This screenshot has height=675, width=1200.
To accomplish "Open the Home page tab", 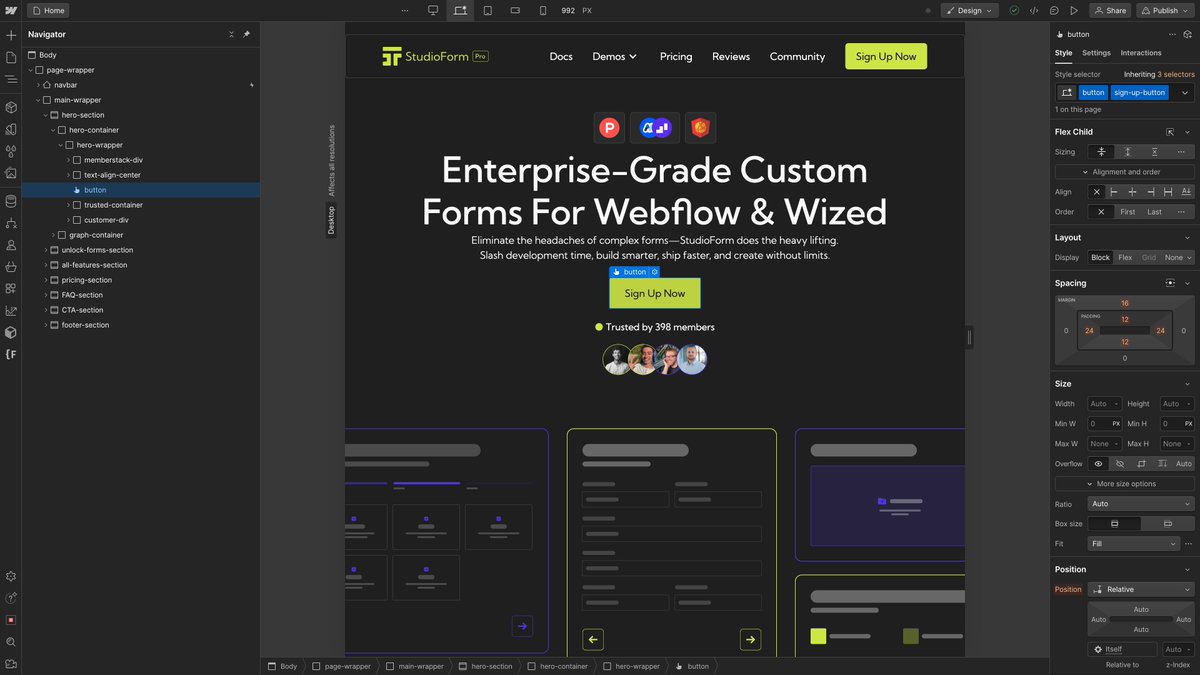I will tap(48, 10).
